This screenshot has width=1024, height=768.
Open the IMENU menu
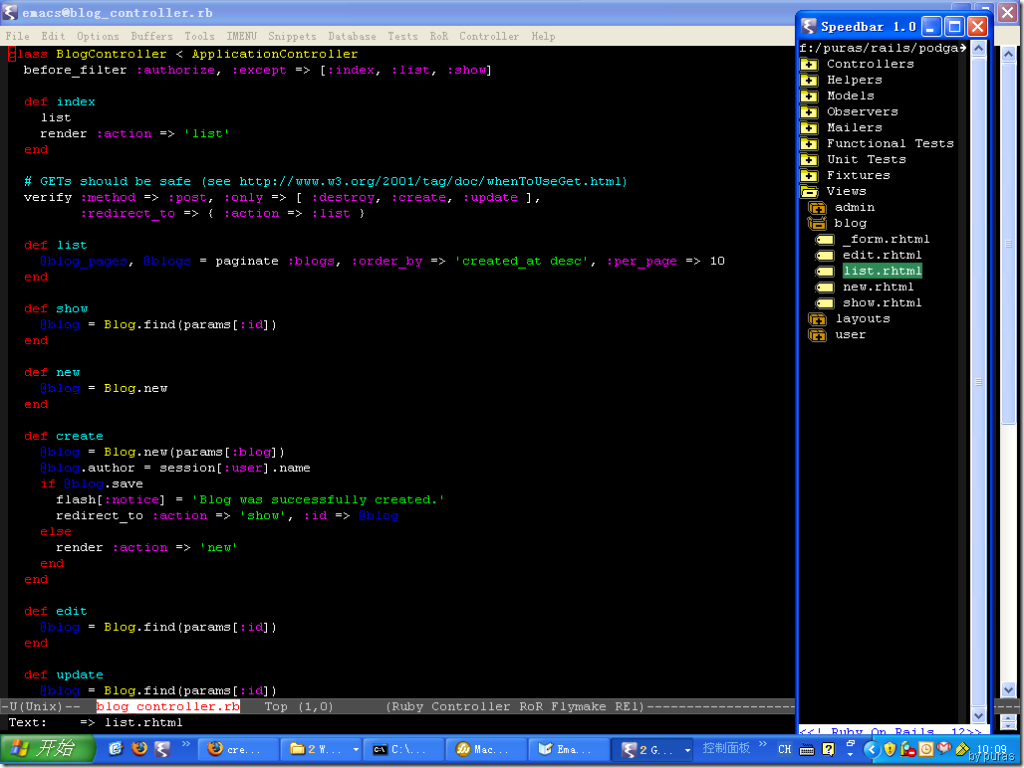[242, 37]
